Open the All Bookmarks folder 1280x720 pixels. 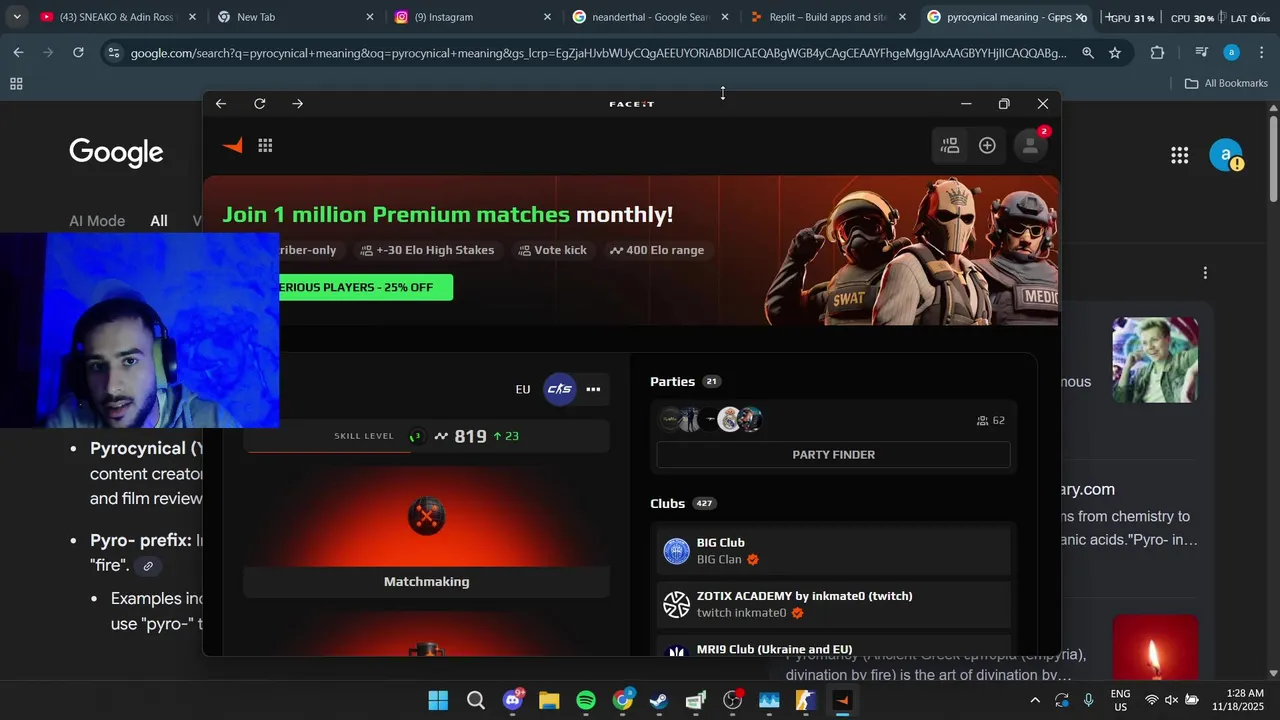[x=1226, y=84]
